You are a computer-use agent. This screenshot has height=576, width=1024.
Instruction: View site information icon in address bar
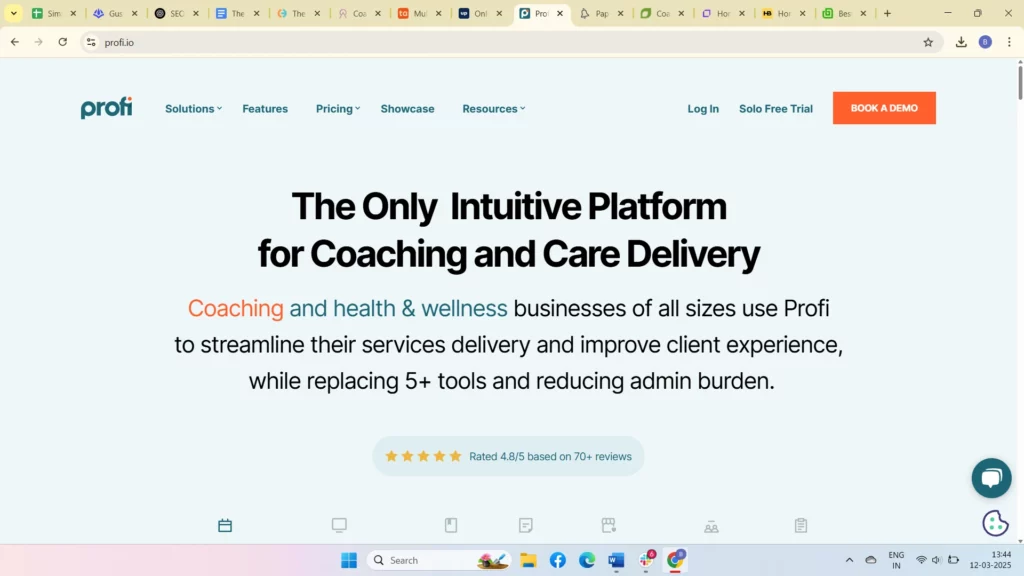point(91,42)
